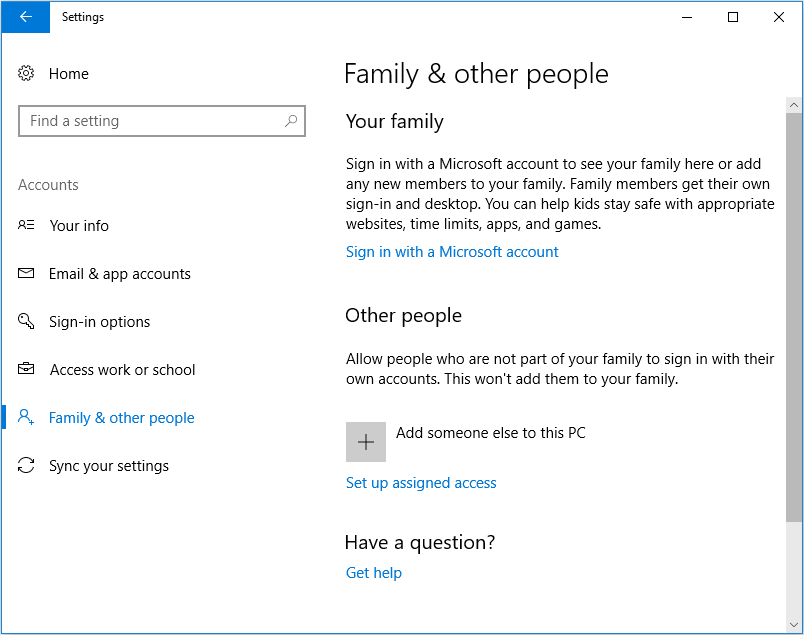Viewport: 804px width, 635px height.
Task: Click the Your family heading
Action: 395,122
